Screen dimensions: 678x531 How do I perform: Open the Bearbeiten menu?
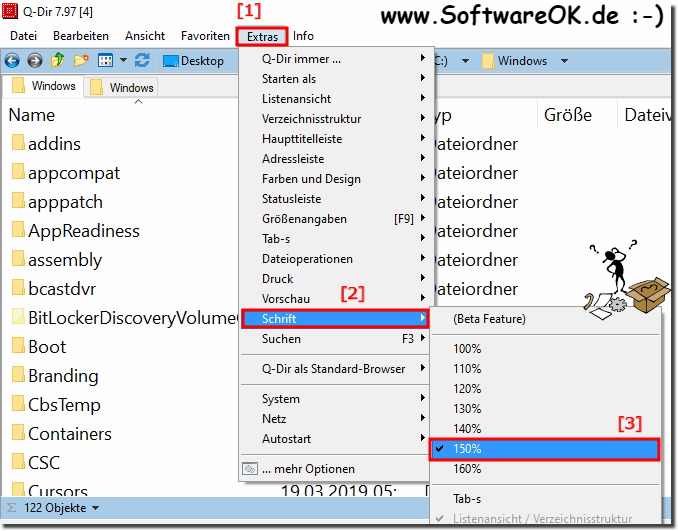(81, 36)
